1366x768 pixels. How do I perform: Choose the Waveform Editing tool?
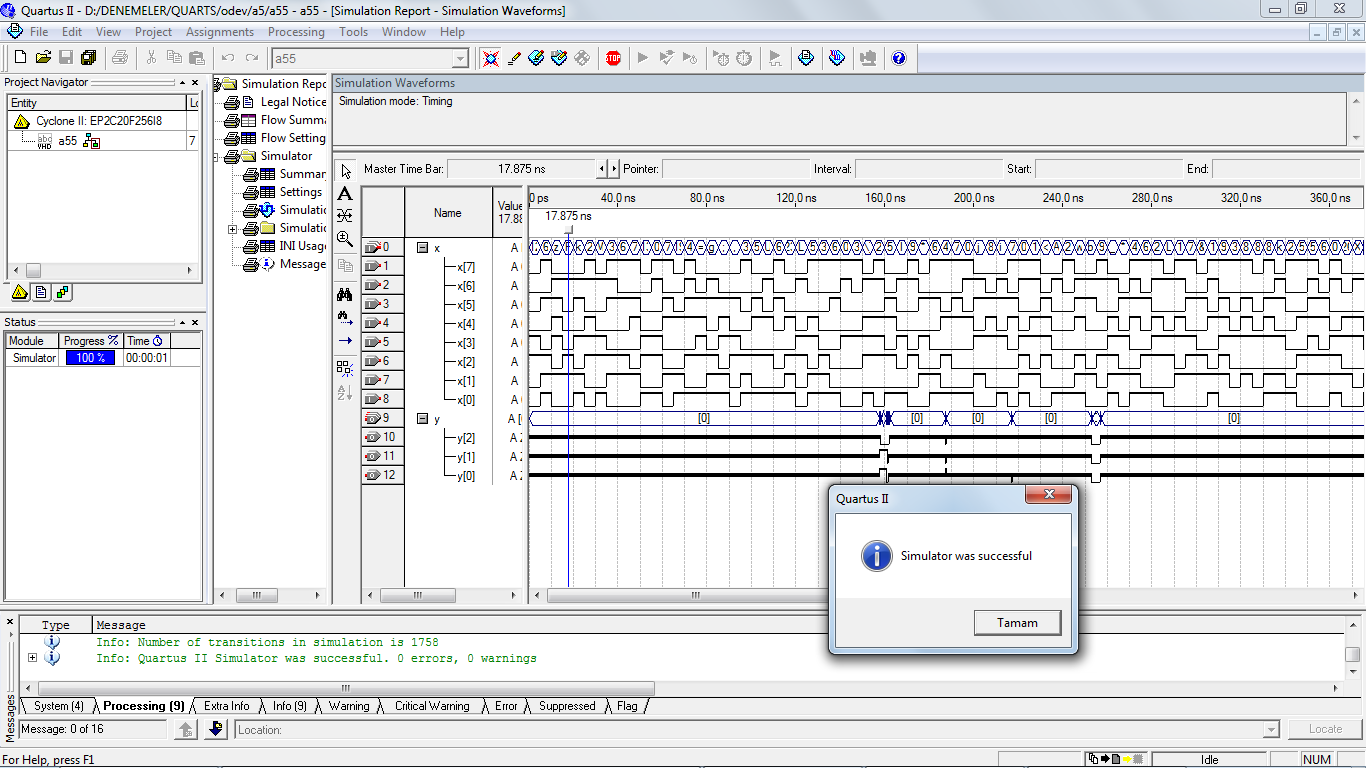point(345,215)
